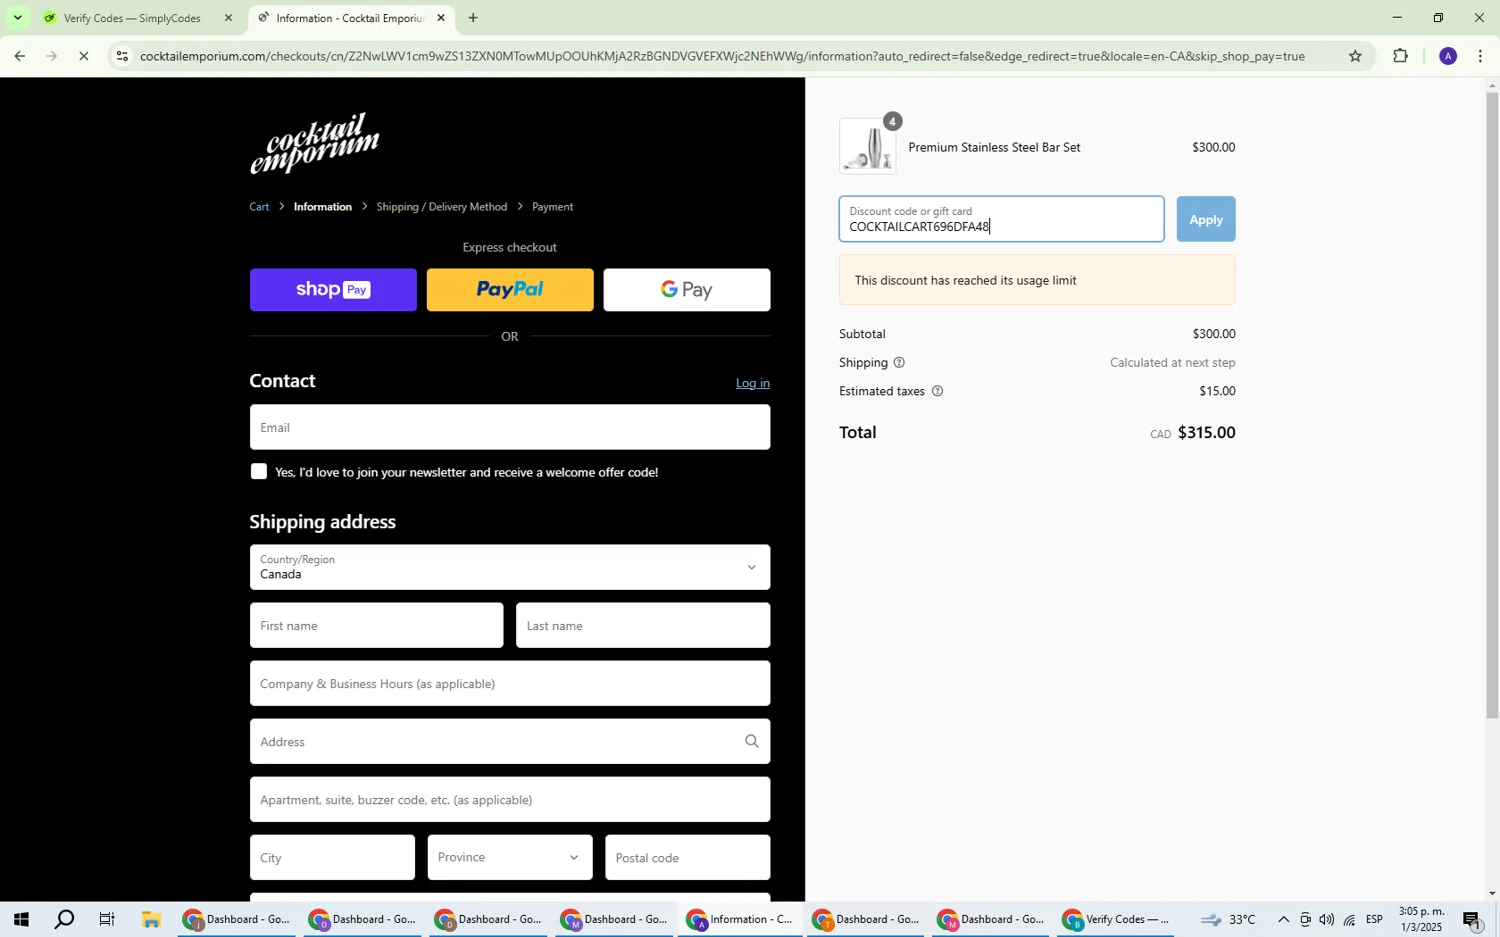1500x937 pixels.
Task: Open the Chrome three-dot menu
Action: coord(1480,56)
